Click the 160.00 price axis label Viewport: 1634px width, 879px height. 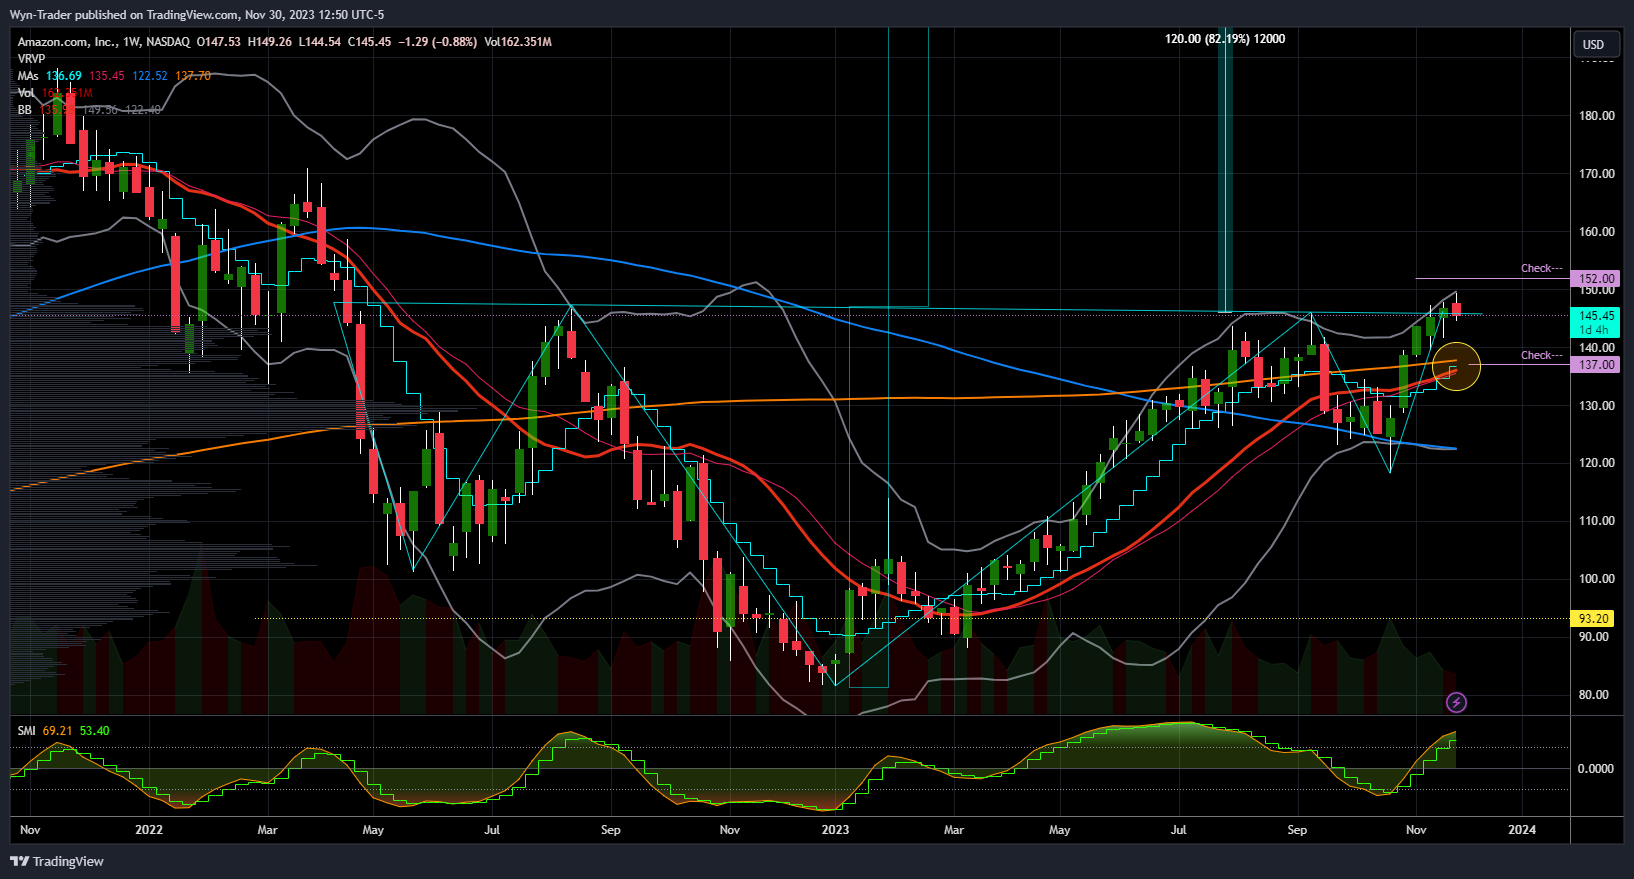click(x=1597, y=232)
